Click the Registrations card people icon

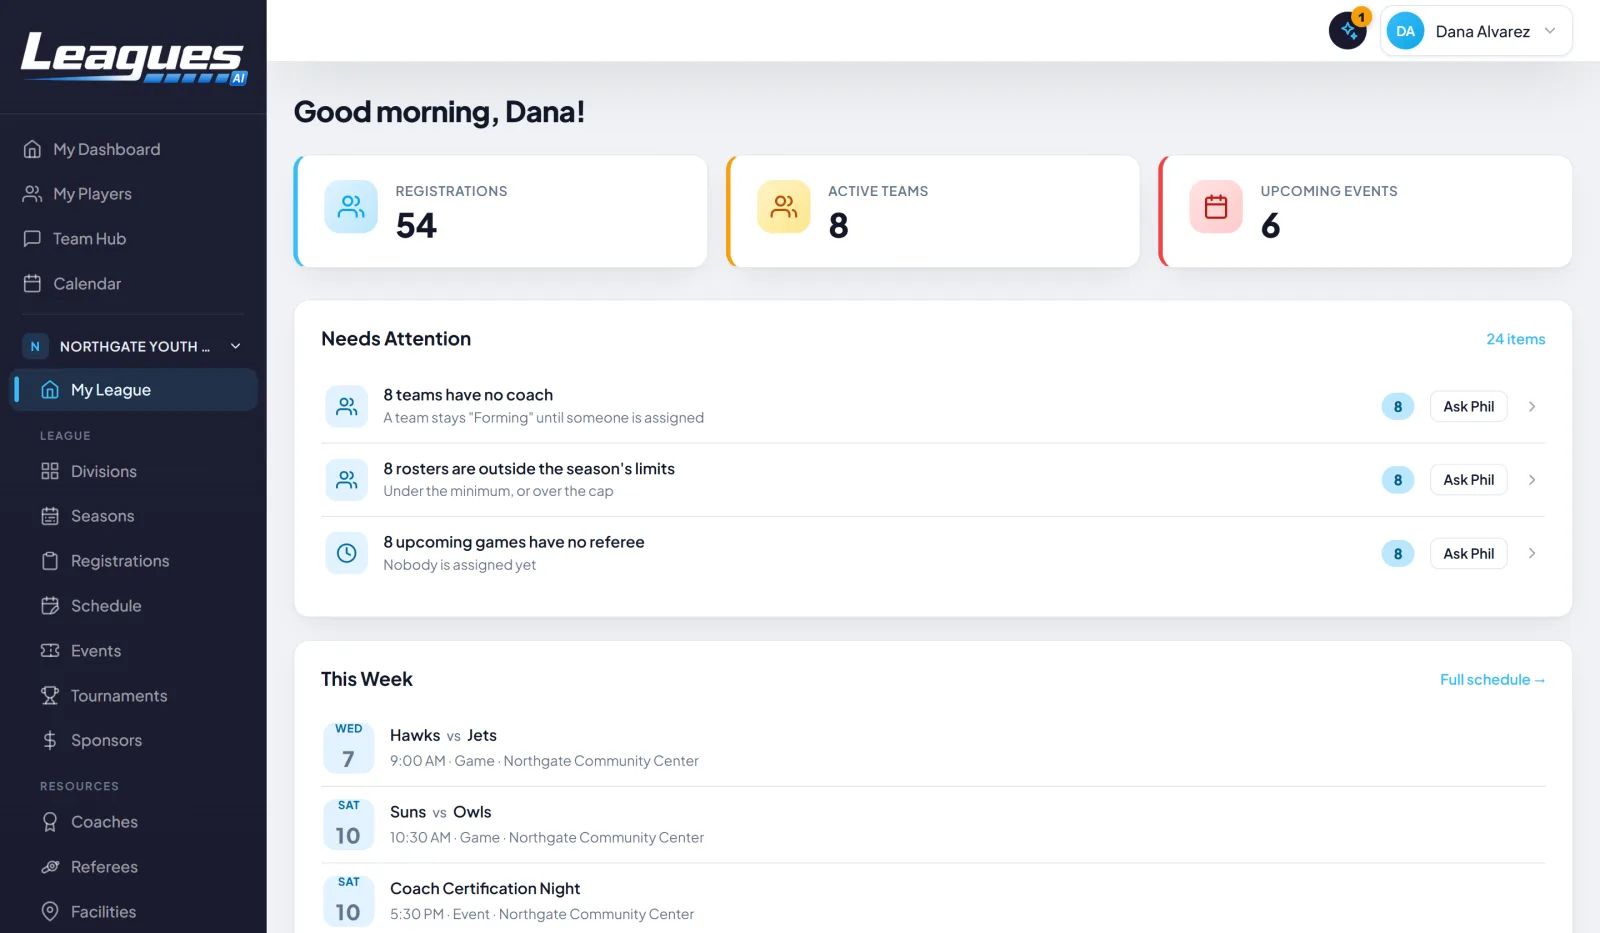click(x=351, y=207)
